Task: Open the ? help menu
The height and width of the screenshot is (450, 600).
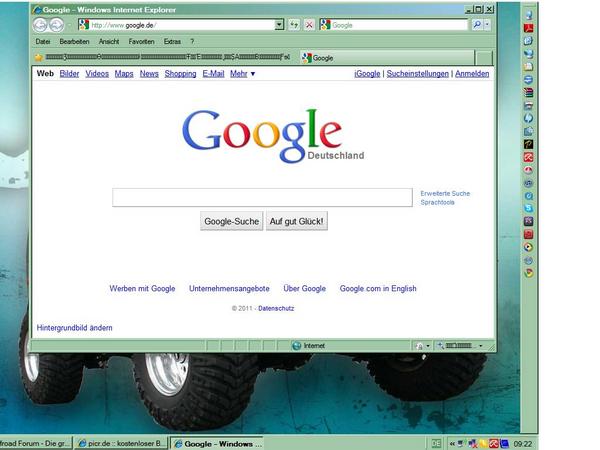Action: (192, 41)
